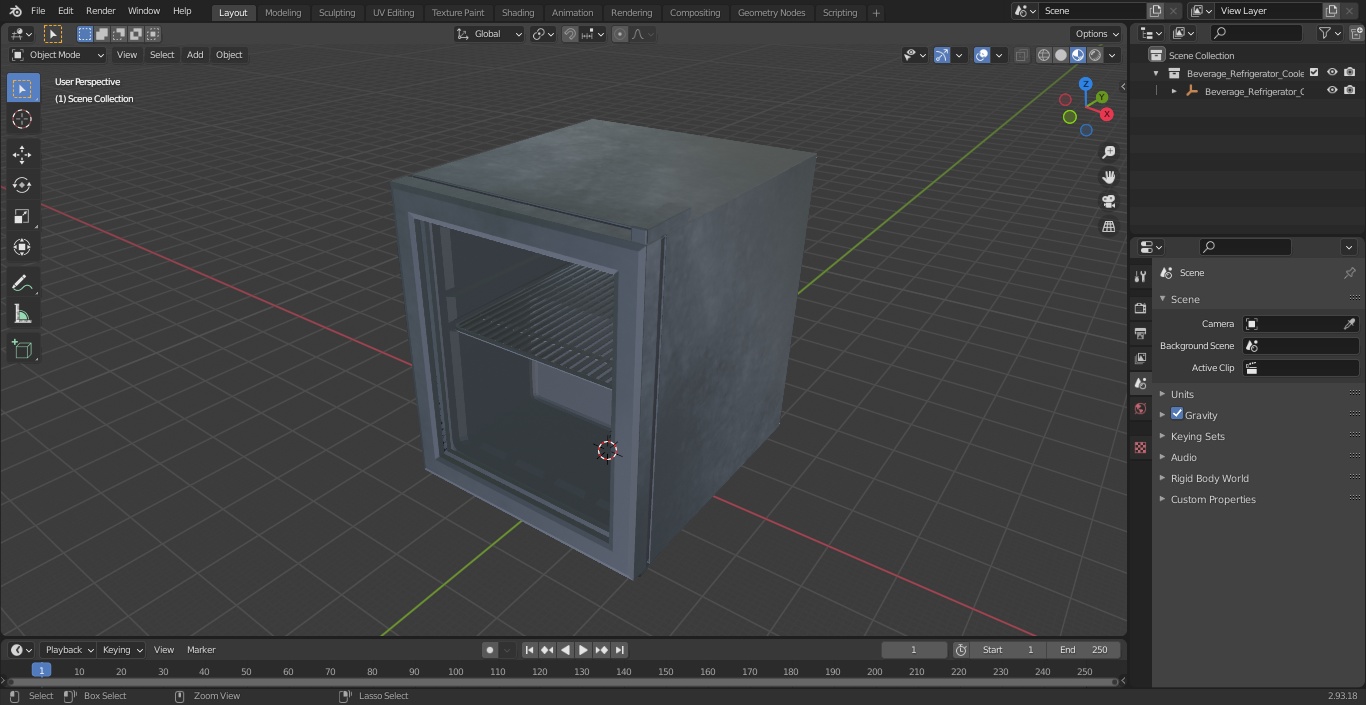Switch orthographic/perspective grid icon
The image size is (1366, 705).
point(1108,227)
